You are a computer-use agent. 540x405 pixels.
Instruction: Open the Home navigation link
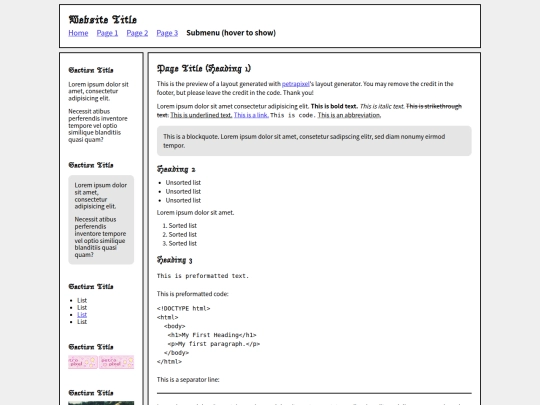click(78, 33)
